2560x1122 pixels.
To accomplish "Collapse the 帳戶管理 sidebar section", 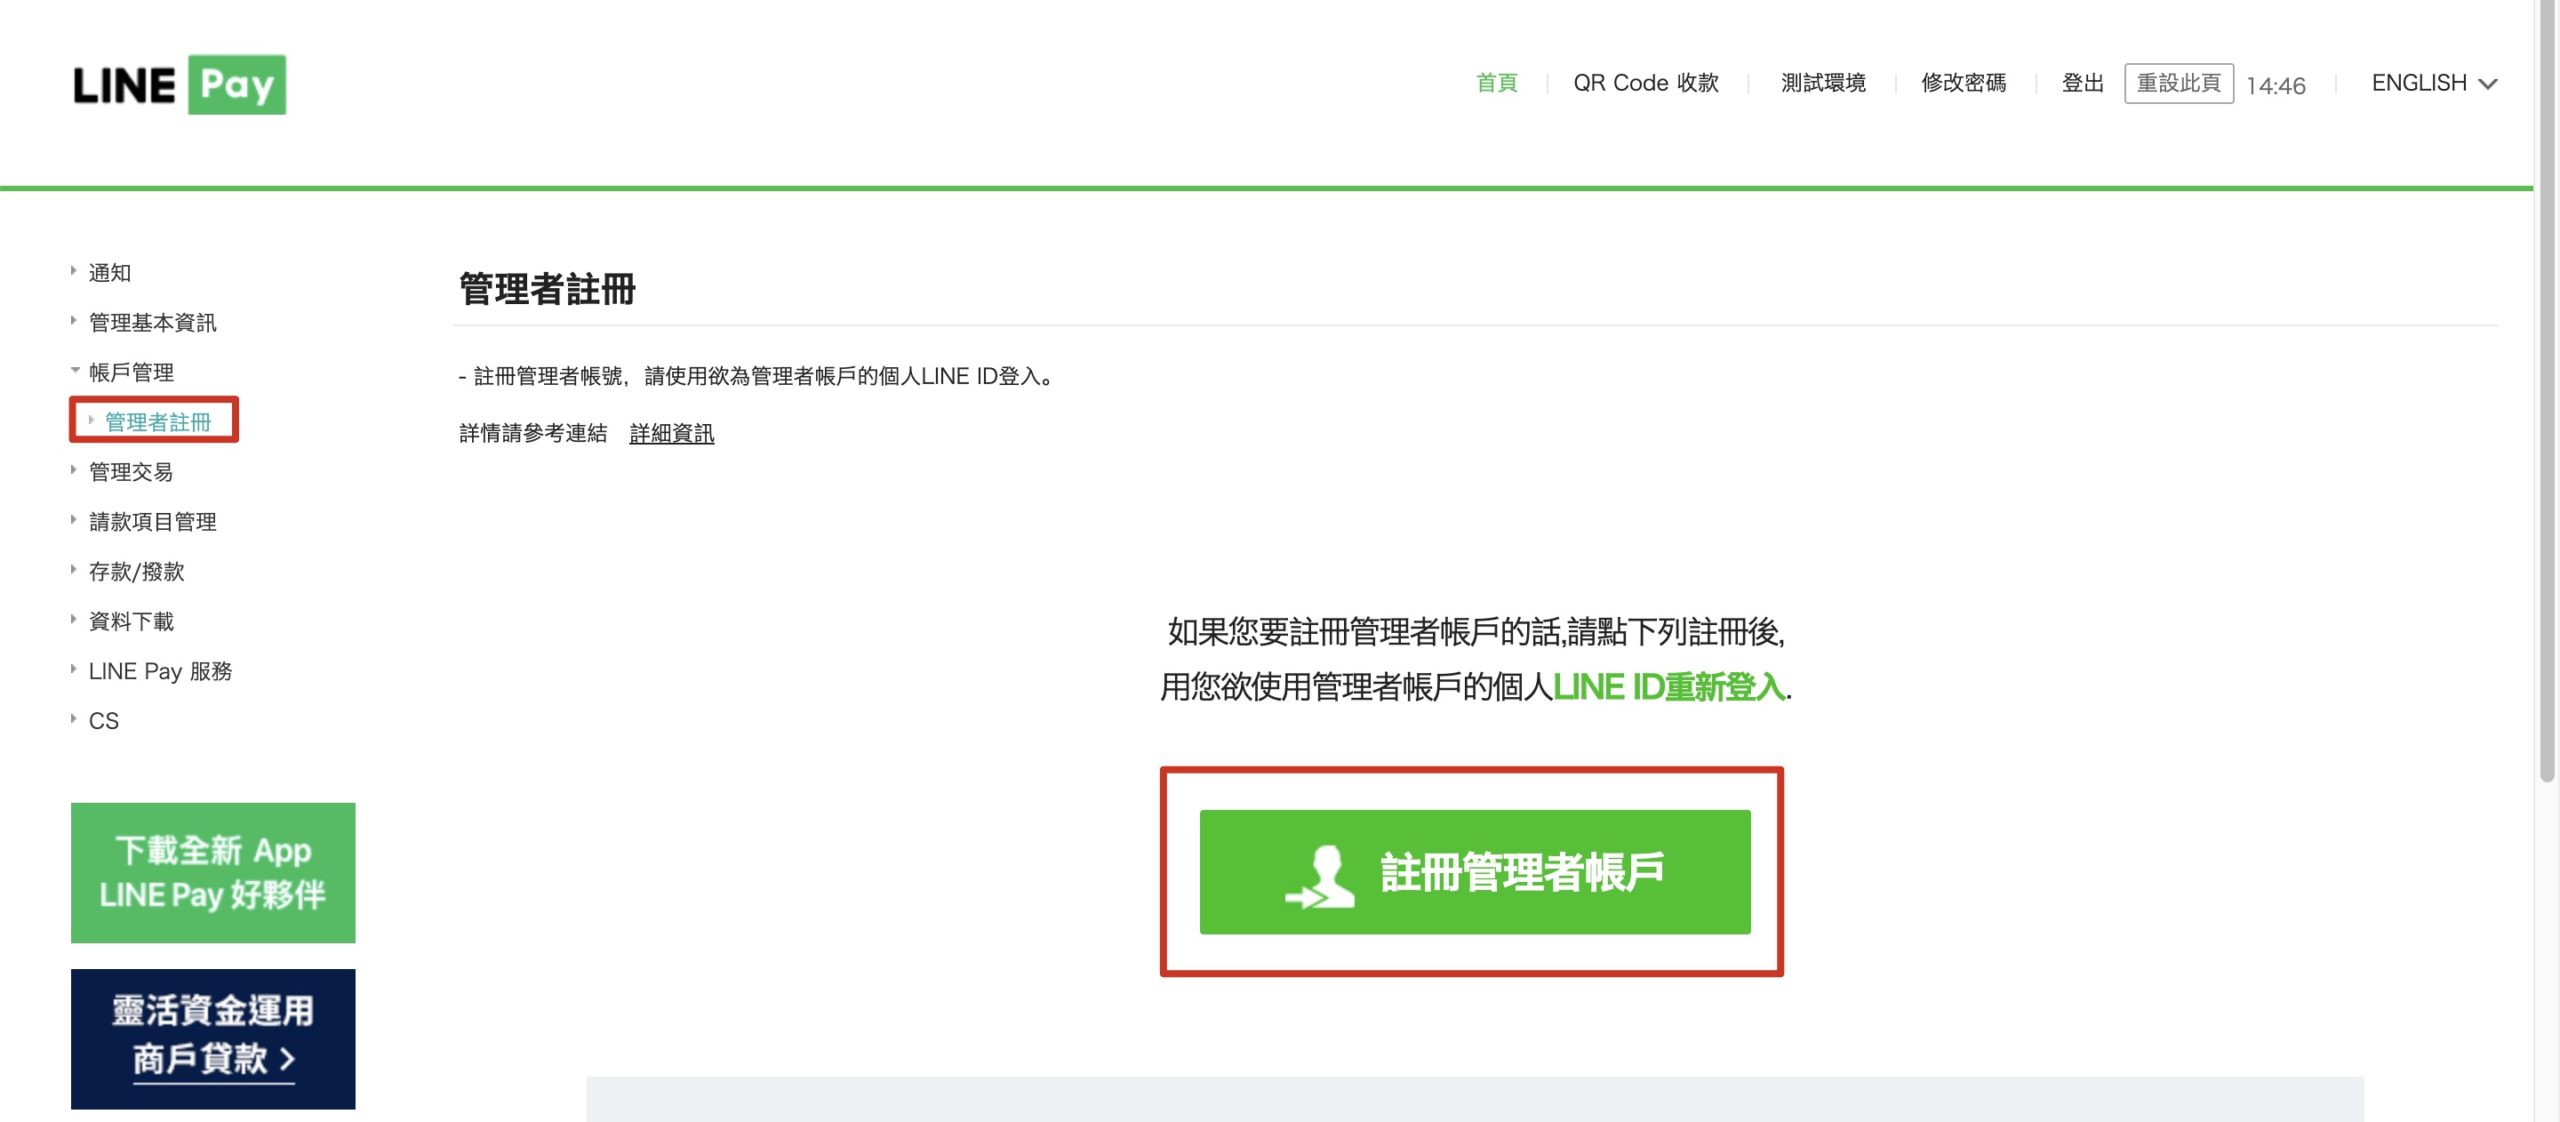I will (130, 372).
